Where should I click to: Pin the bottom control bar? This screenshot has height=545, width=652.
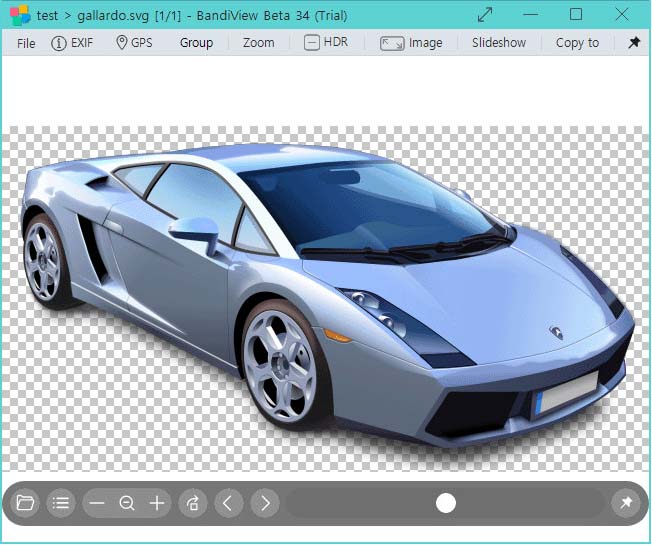pyautogui.click(x=626, y=503)
